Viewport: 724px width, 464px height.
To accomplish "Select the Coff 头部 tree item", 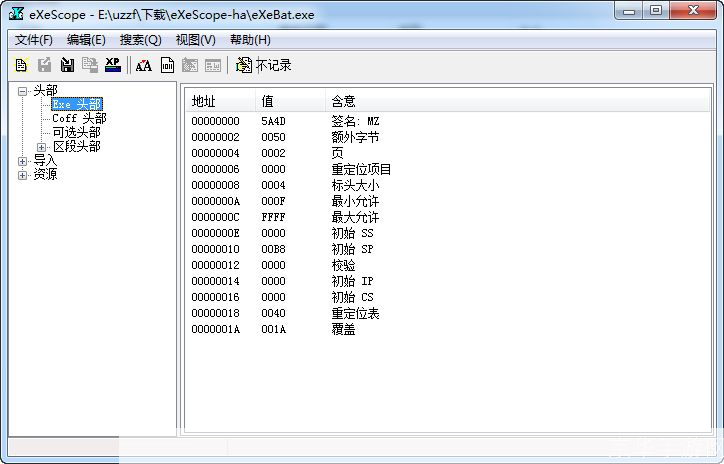I will click(x=79, y=119).
